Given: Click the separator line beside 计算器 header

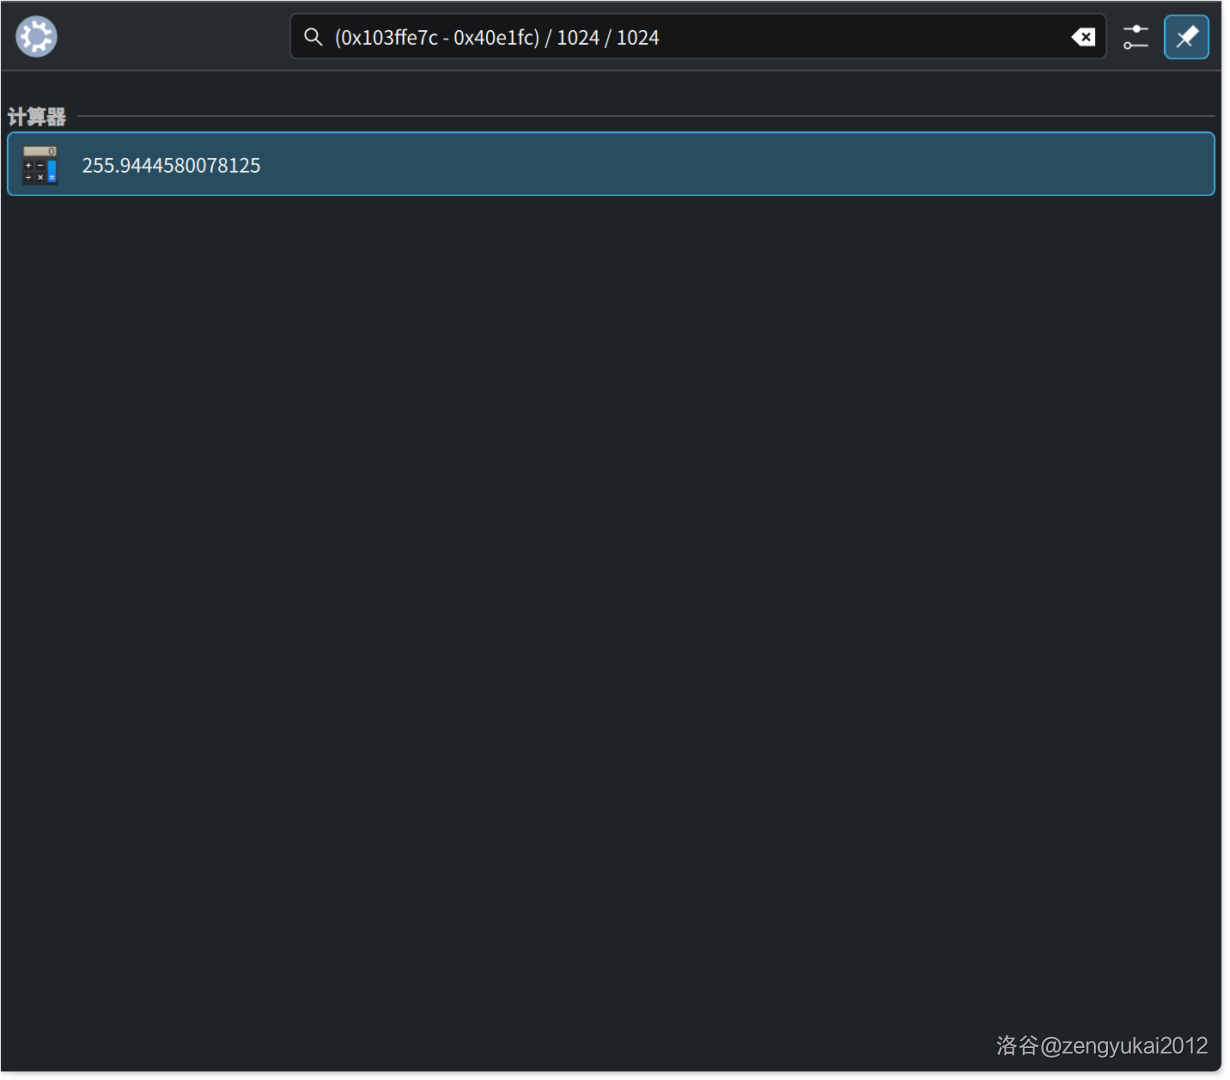Looking at the screenshot, I should point(640,117).
